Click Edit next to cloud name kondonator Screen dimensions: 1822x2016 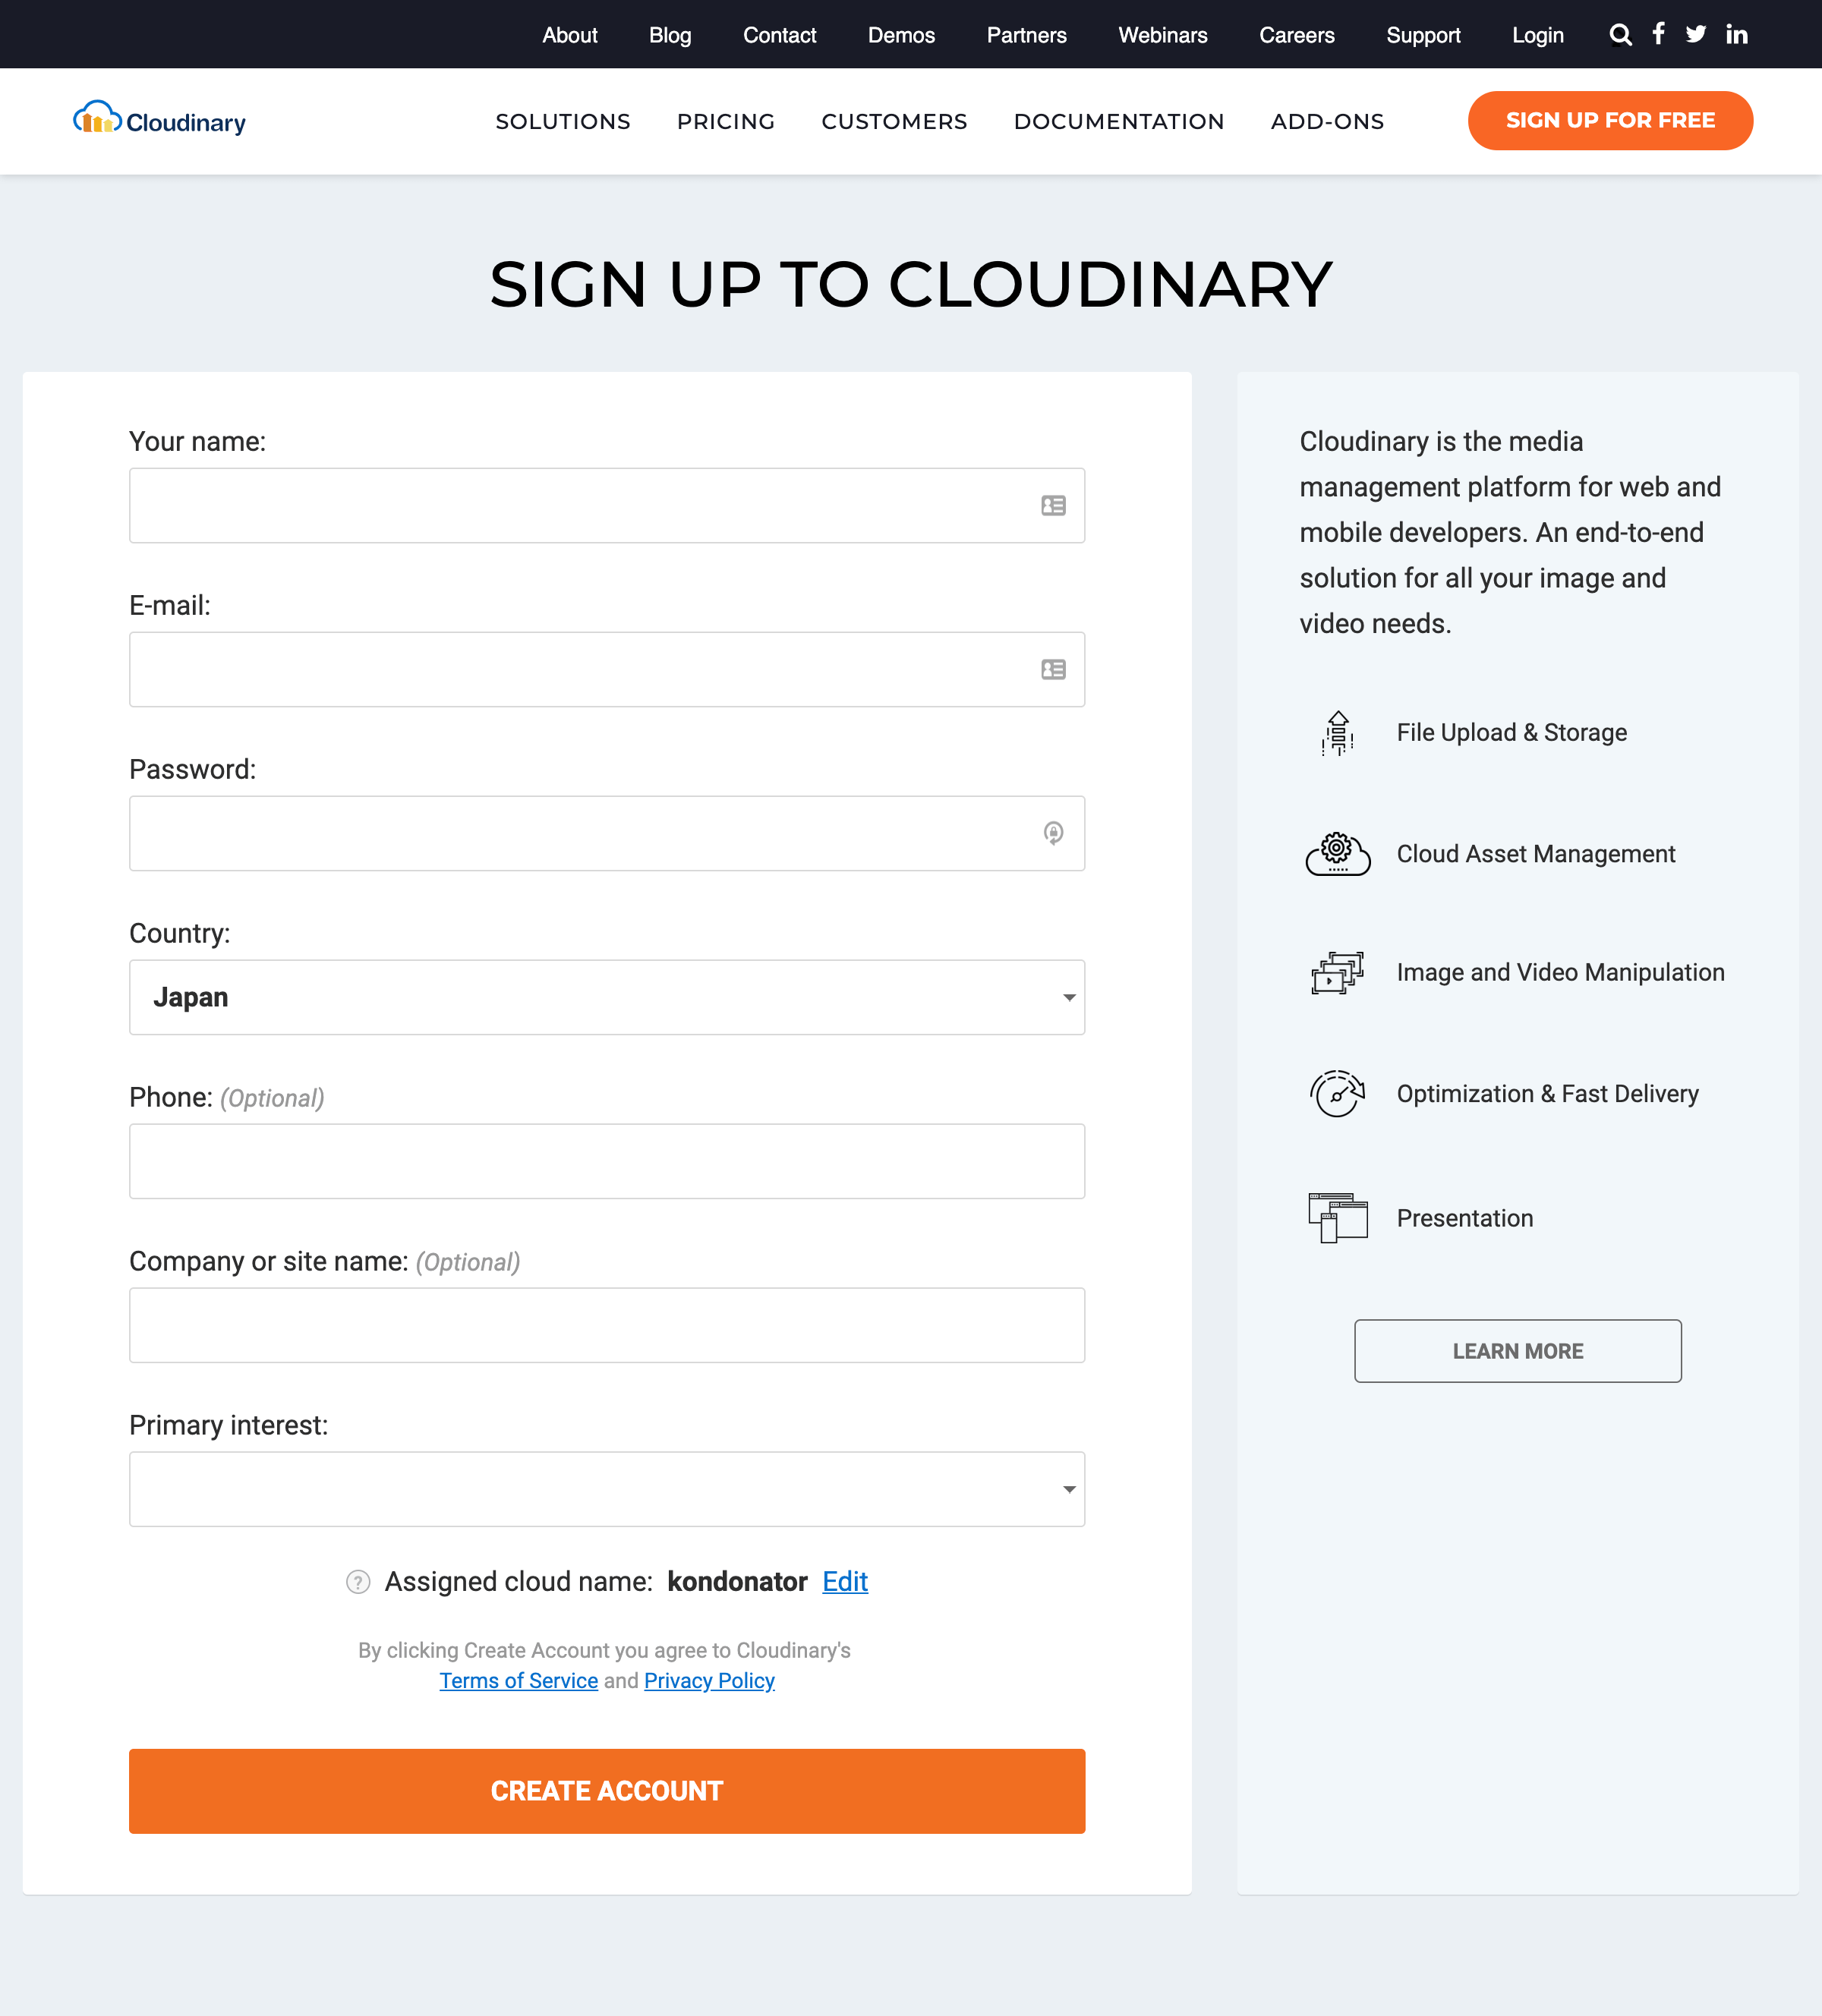coord(845,1581)
